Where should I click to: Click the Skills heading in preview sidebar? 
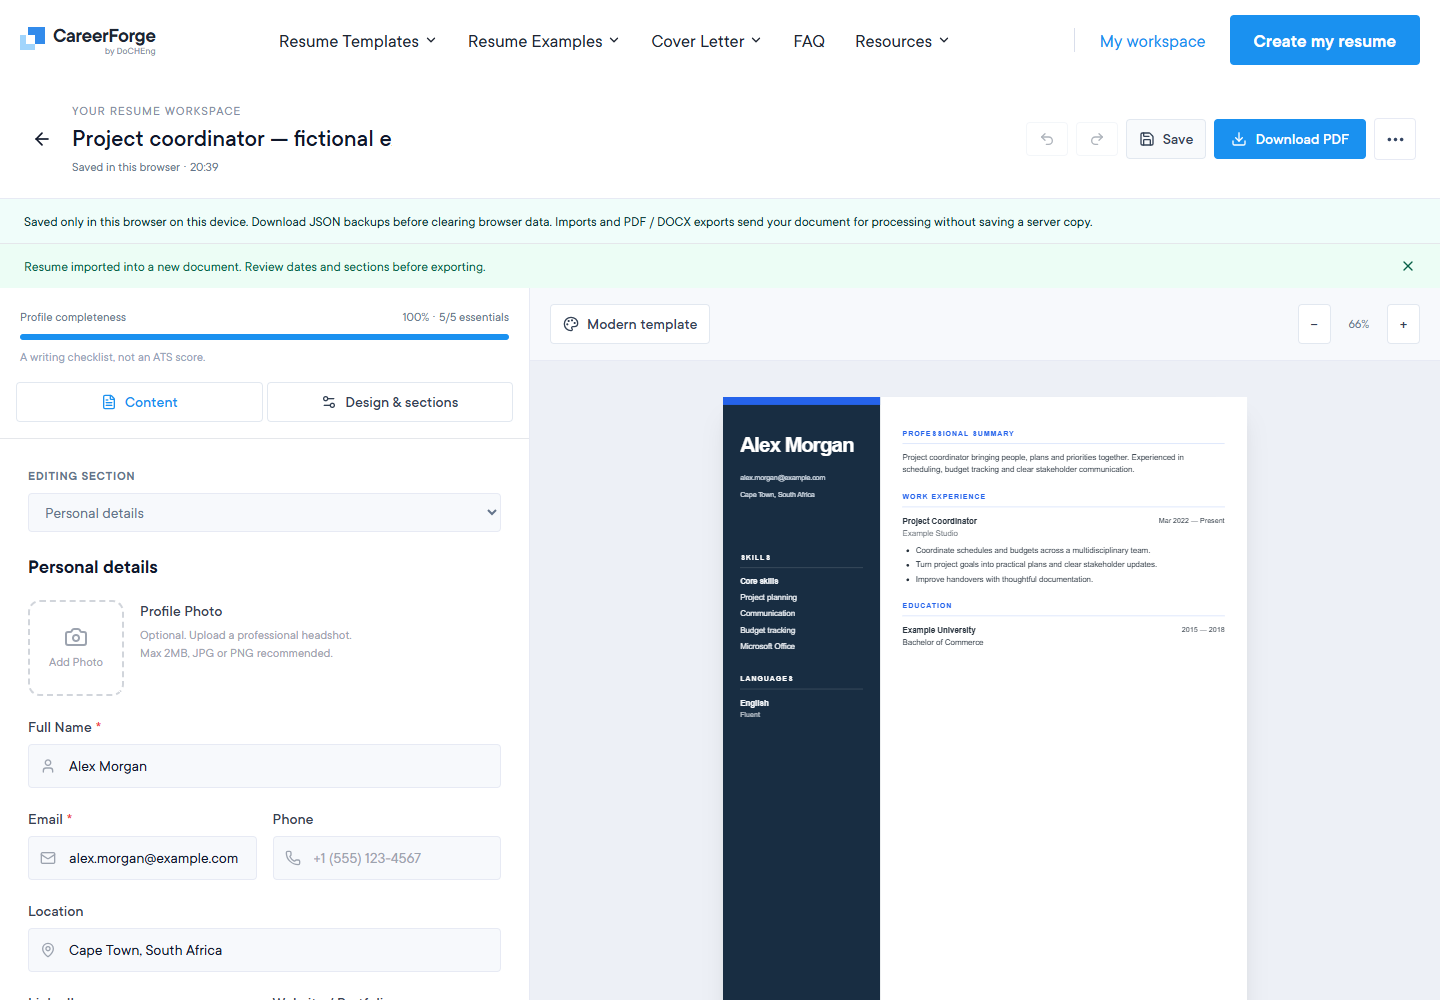click(755, 558)
